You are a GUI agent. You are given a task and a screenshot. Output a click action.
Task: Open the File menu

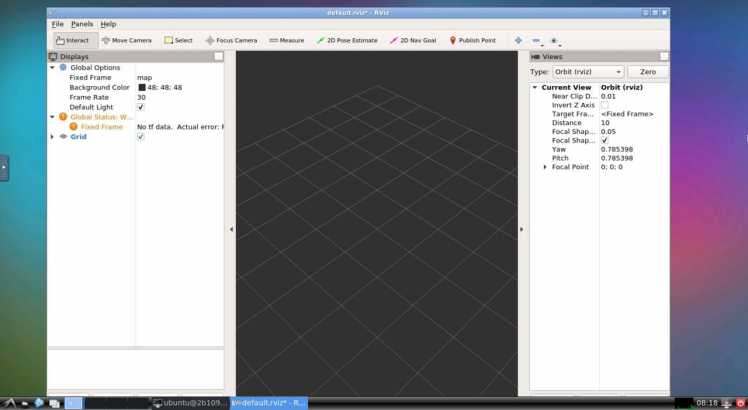point(57,23)
